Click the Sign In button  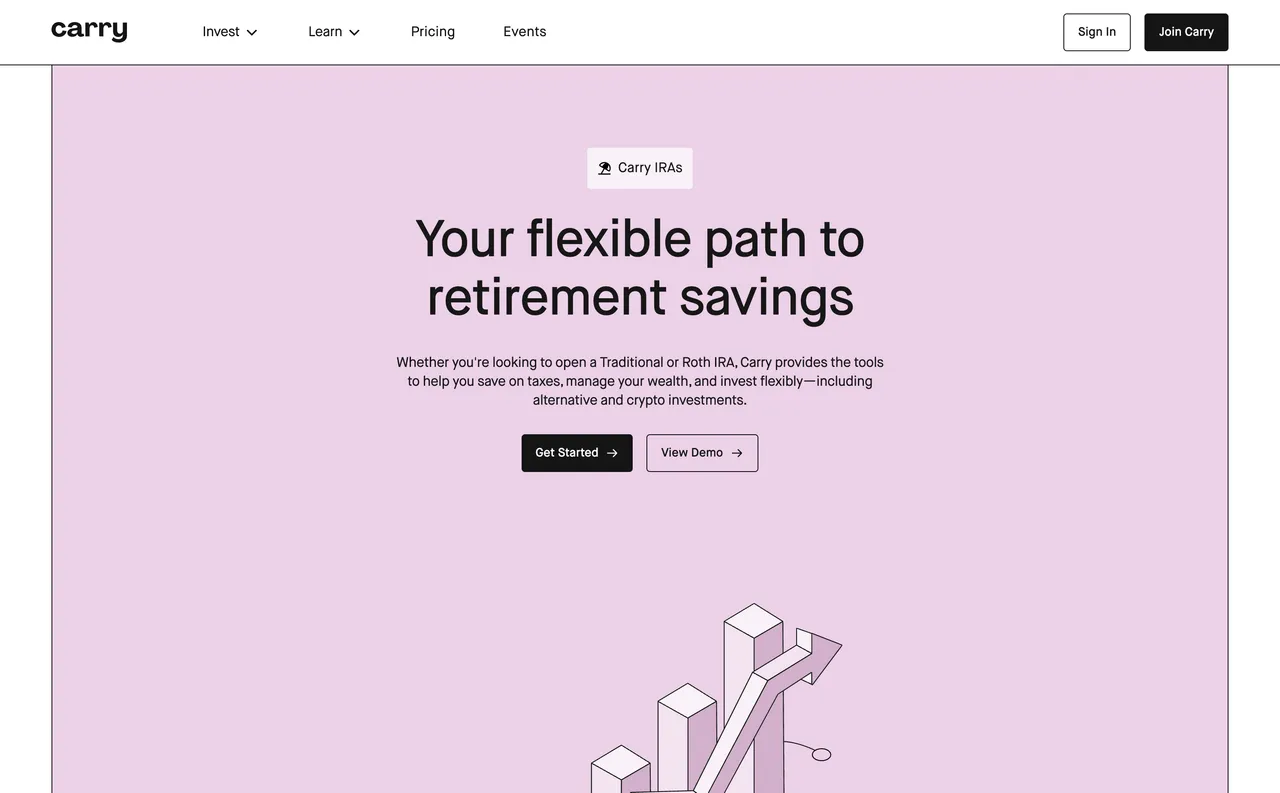[x=1096, y=31]
